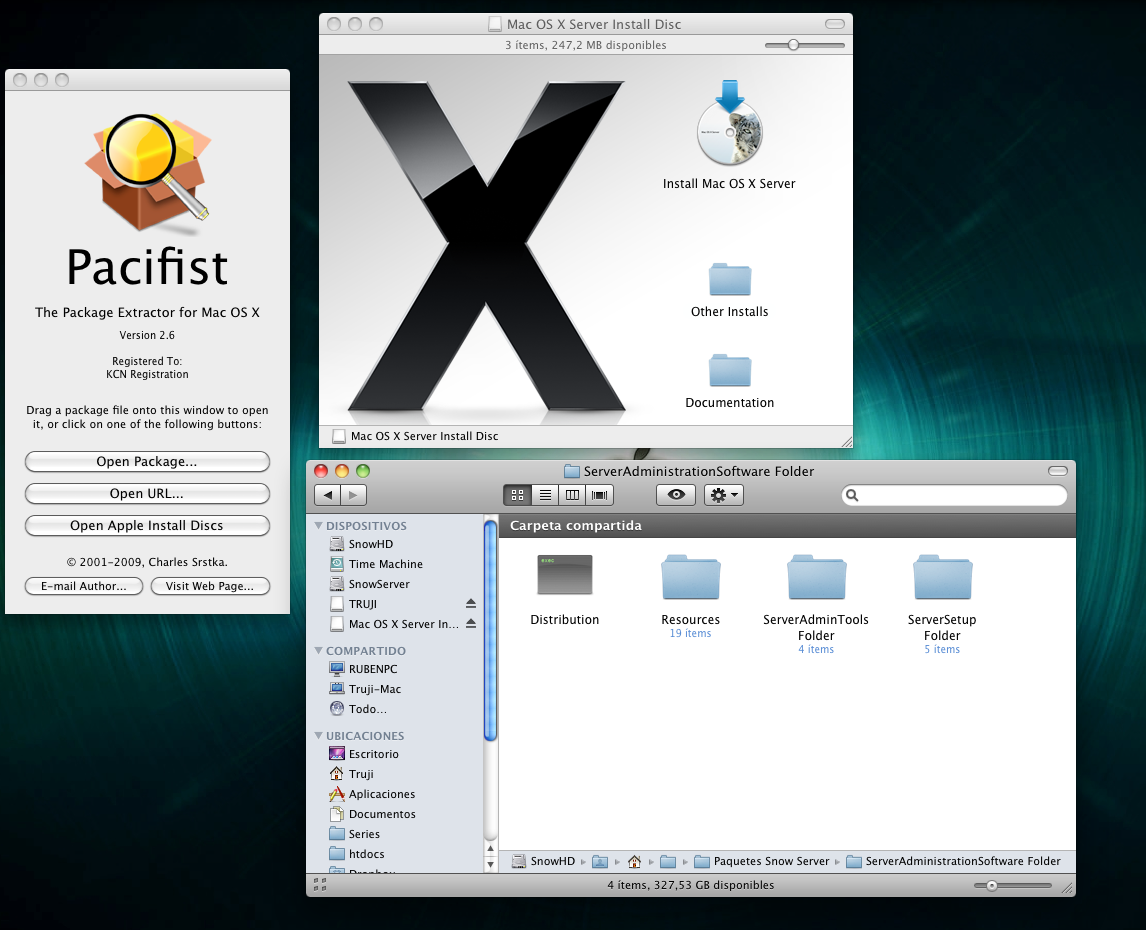Eject the TRUJI volume
The width and height of the screenshot is (1146, 930).
471,604
